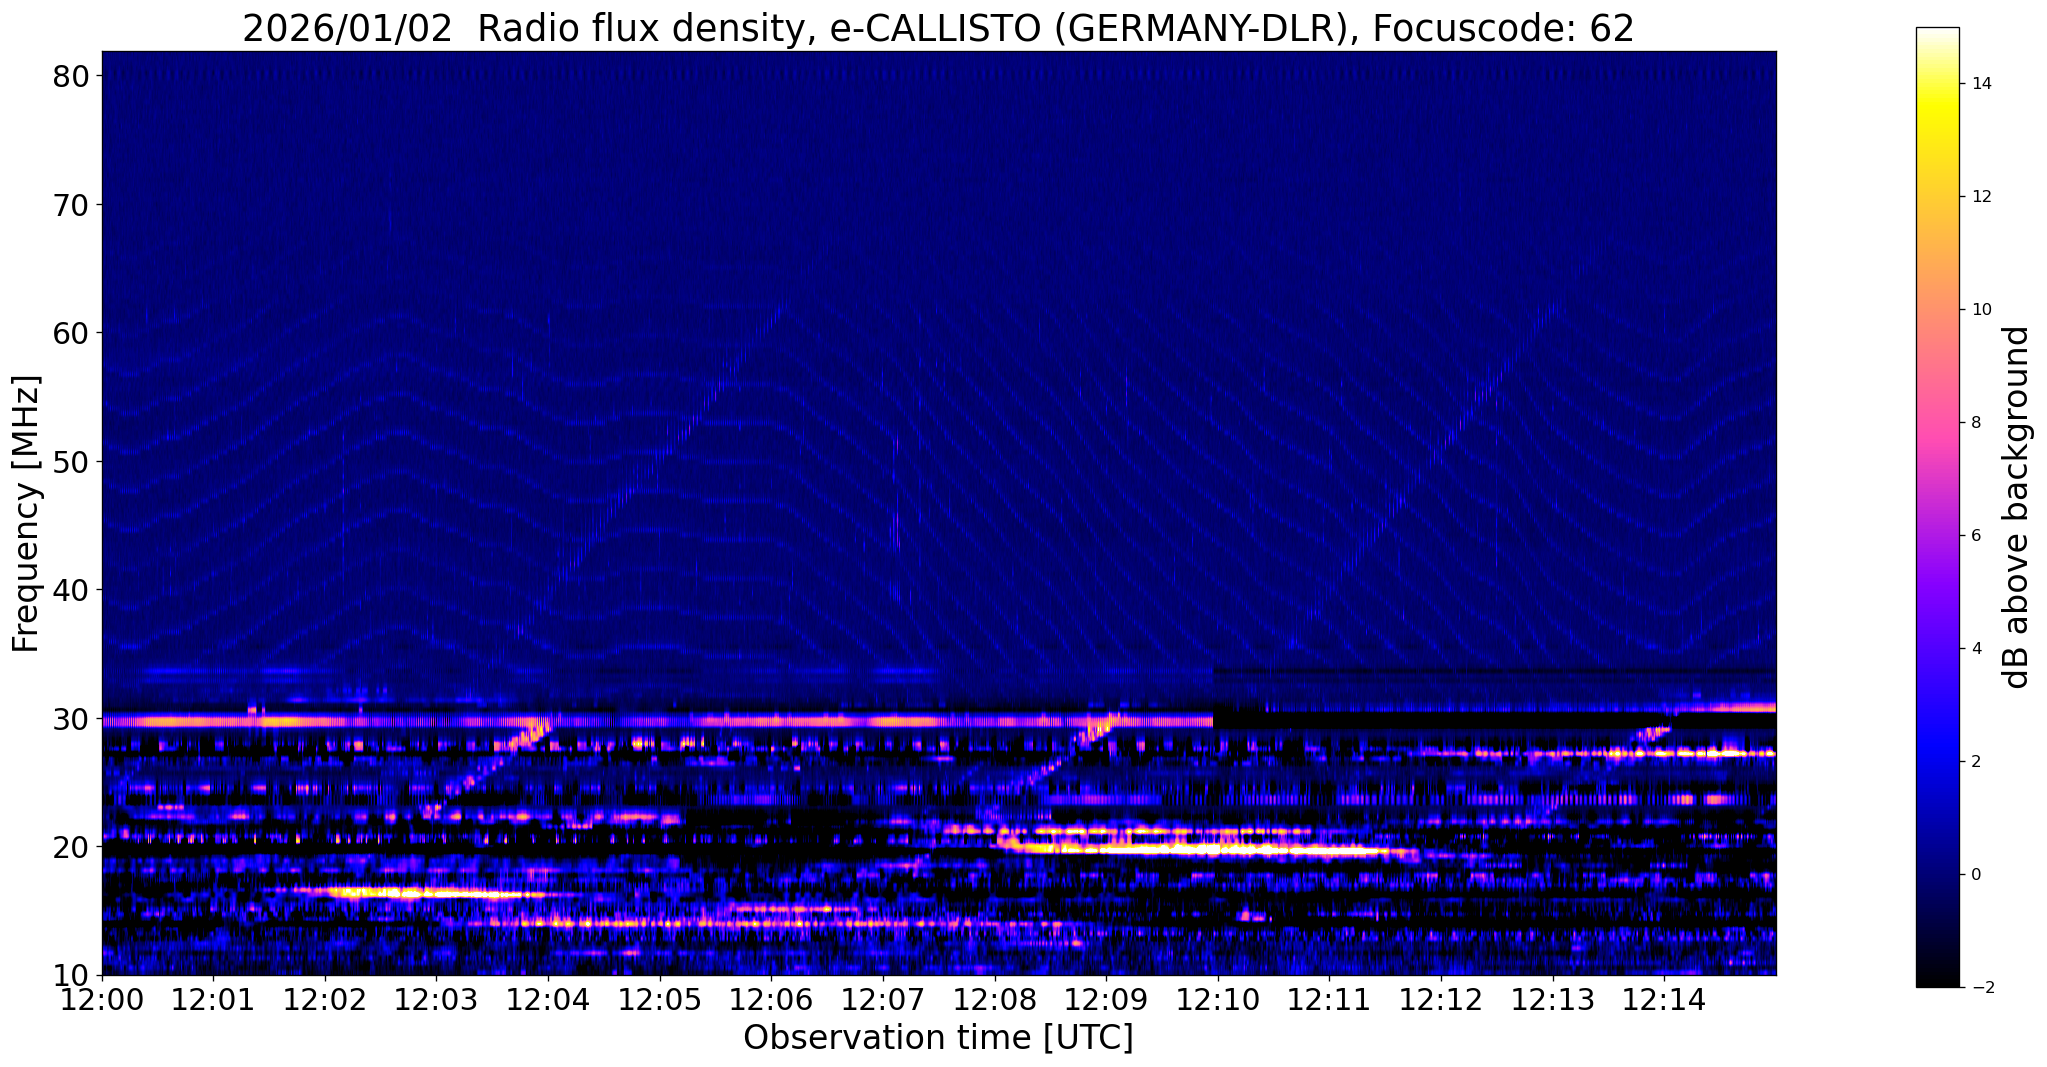Screen dimensions: 2047x1067
Task: Click the colorbar tick label 6
Action: (1975, 536)
